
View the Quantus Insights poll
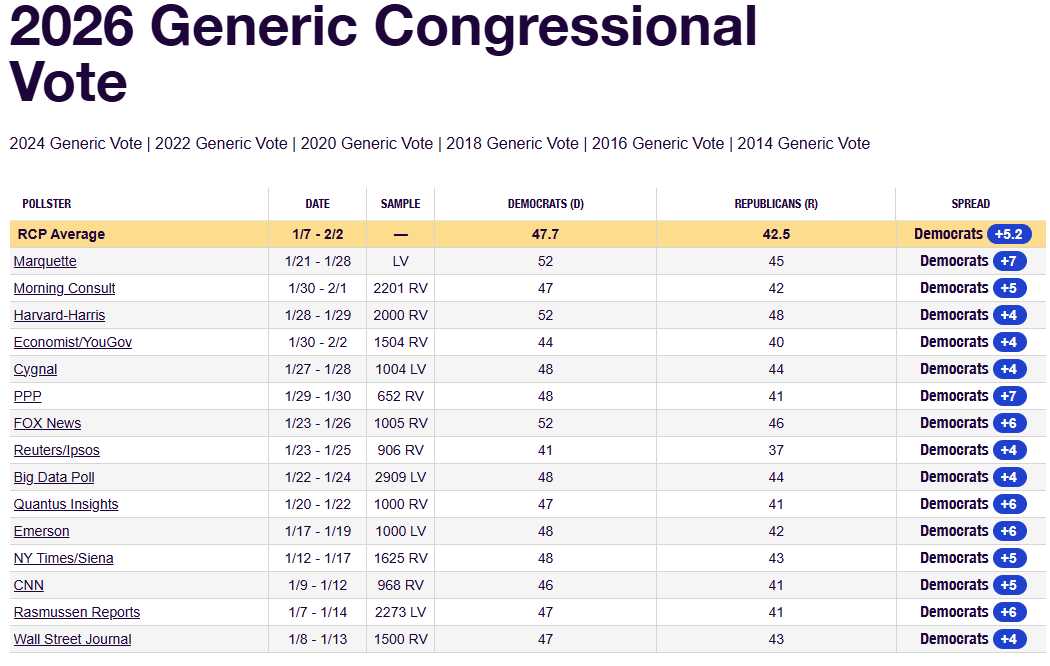[x=66, y=504]
